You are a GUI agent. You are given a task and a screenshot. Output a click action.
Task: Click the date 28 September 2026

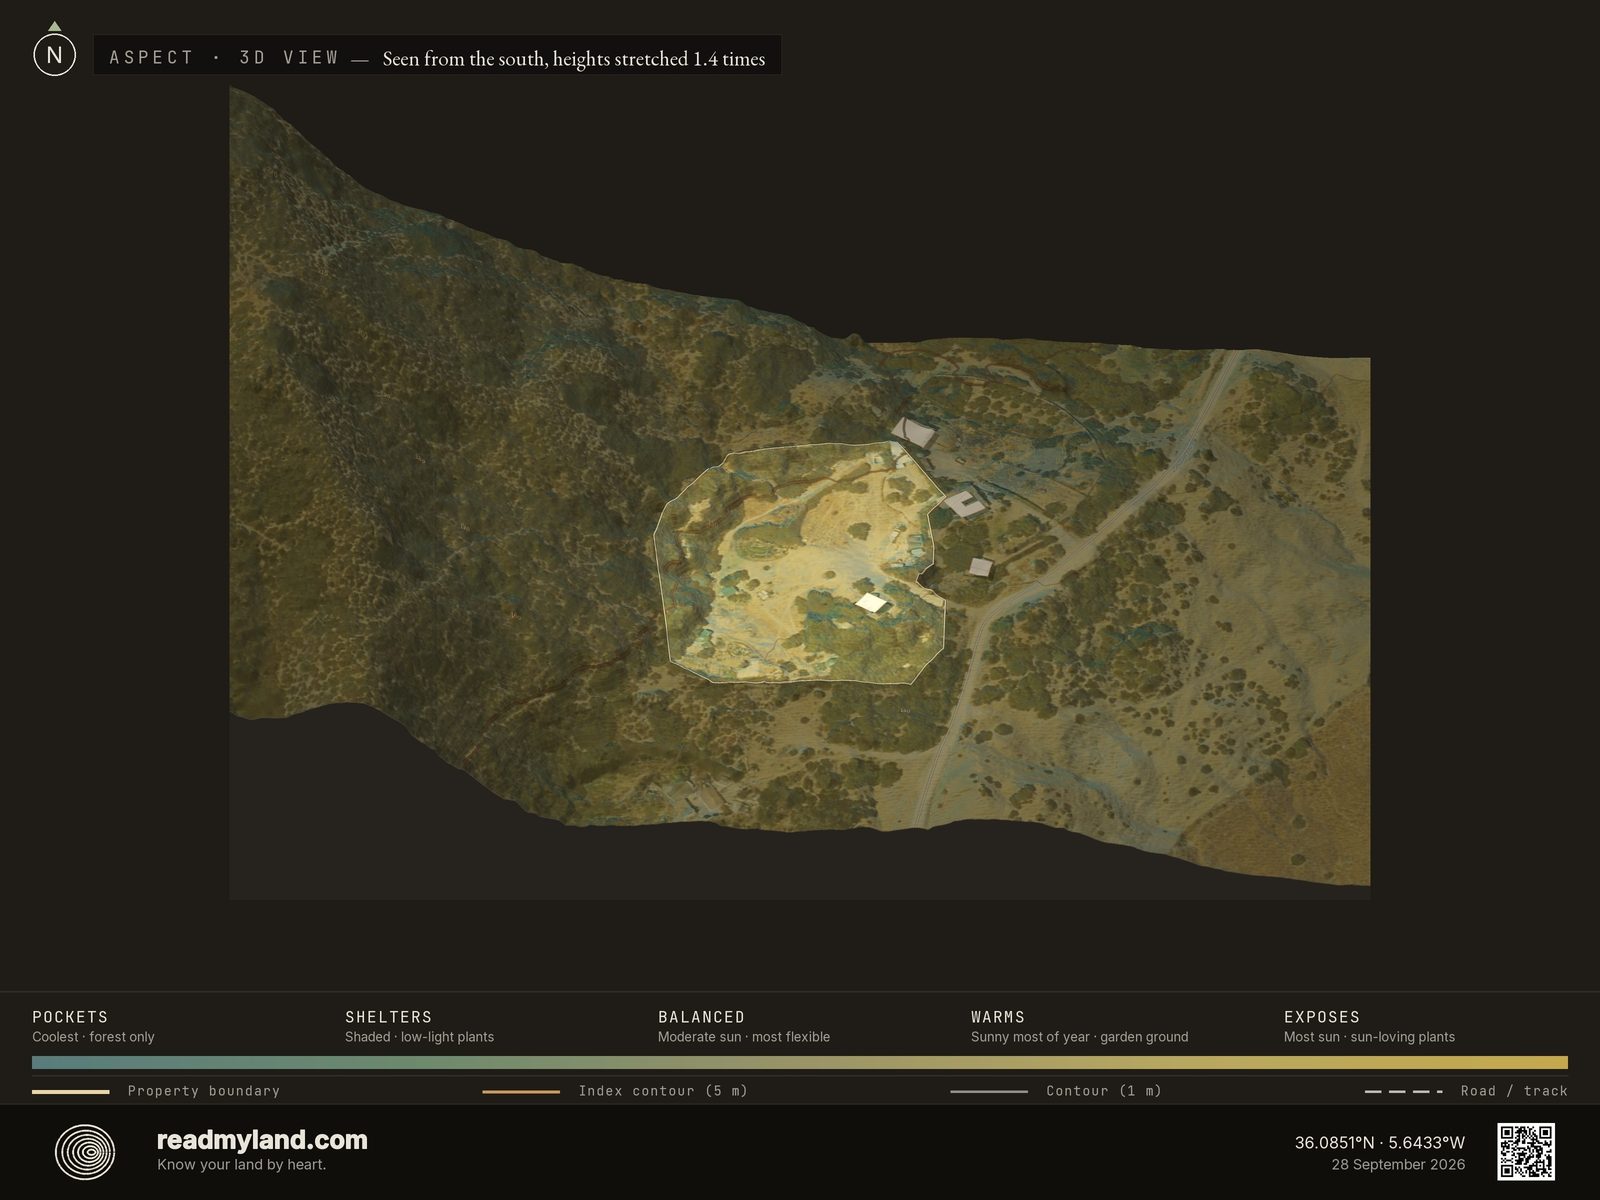tap(1398, 1165)
